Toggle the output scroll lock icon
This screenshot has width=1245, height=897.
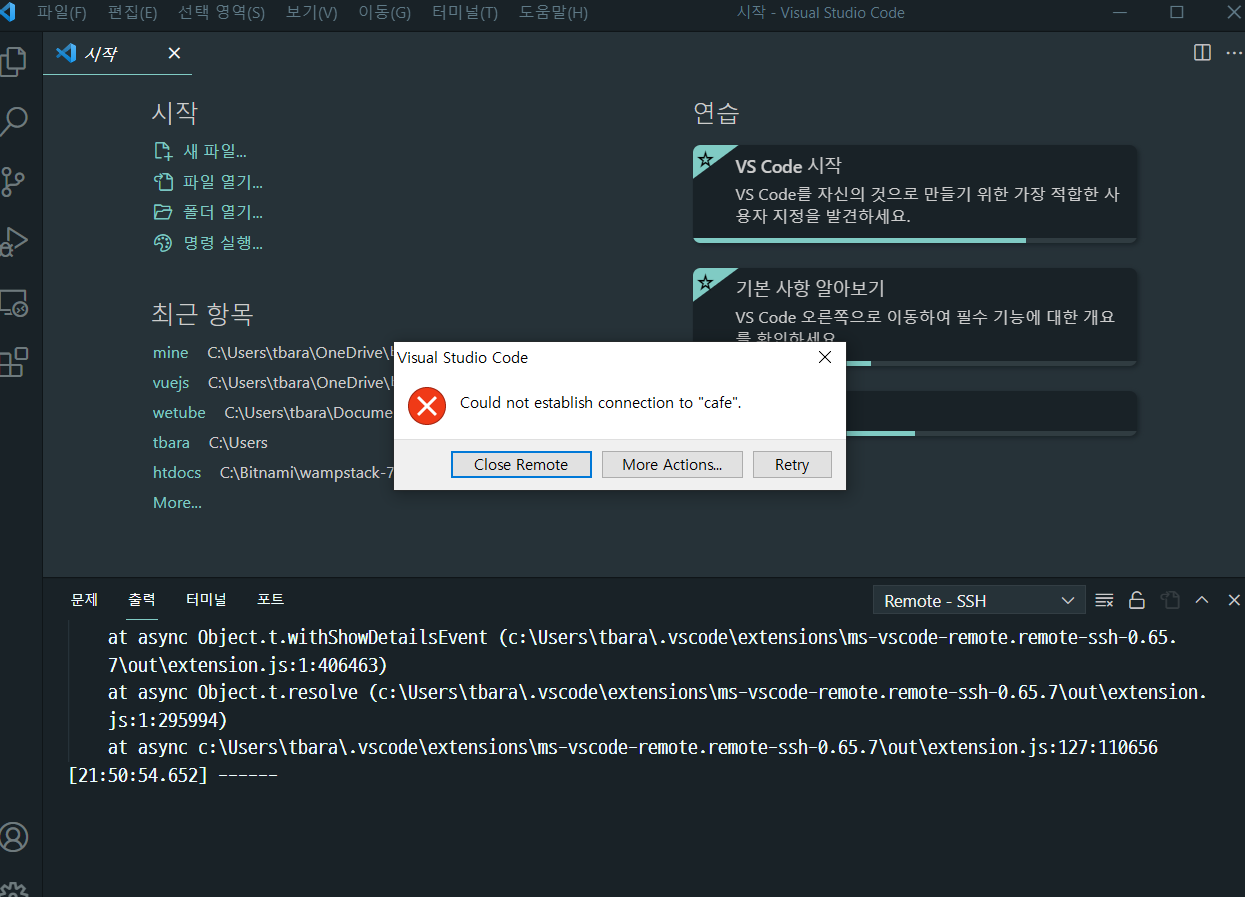coord(1137,600)
